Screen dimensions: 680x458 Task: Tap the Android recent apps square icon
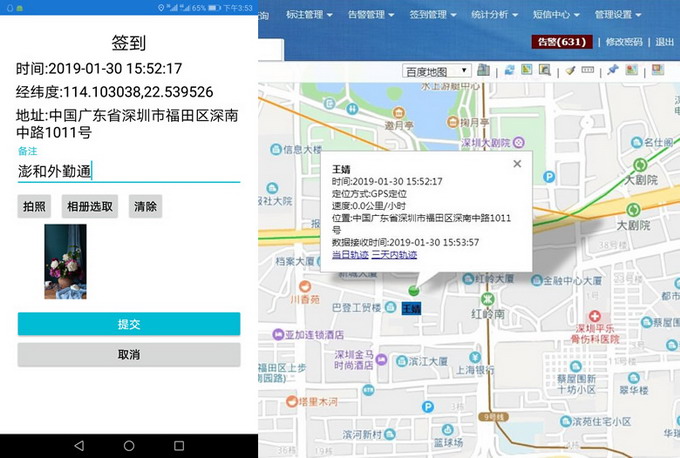click(179, 445)
